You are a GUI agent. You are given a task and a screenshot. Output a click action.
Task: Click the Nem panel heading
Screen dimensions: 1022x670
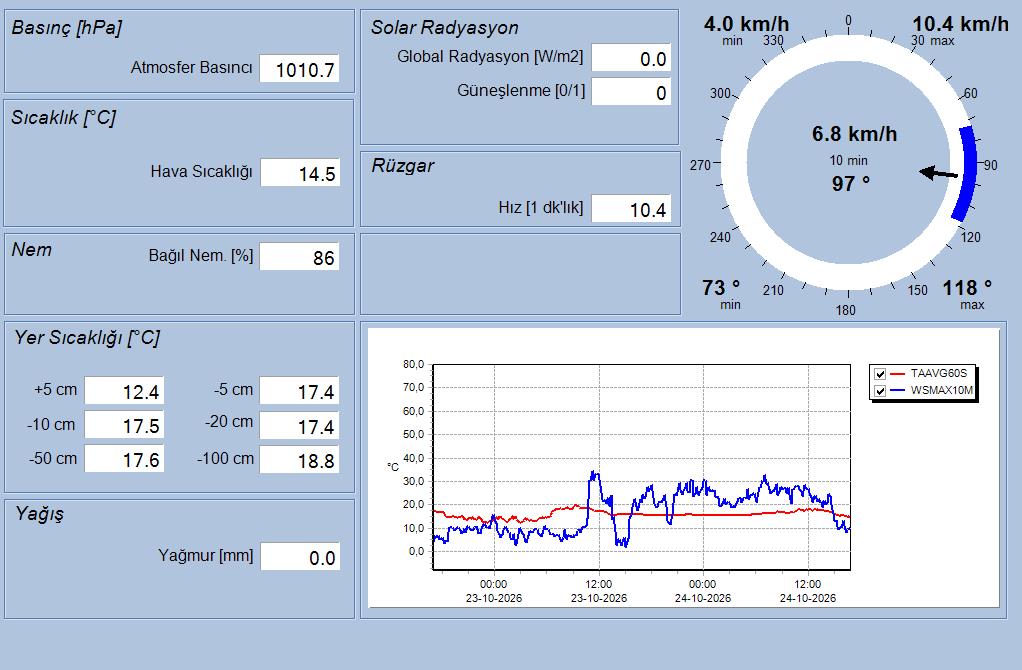tap(31, 250)
